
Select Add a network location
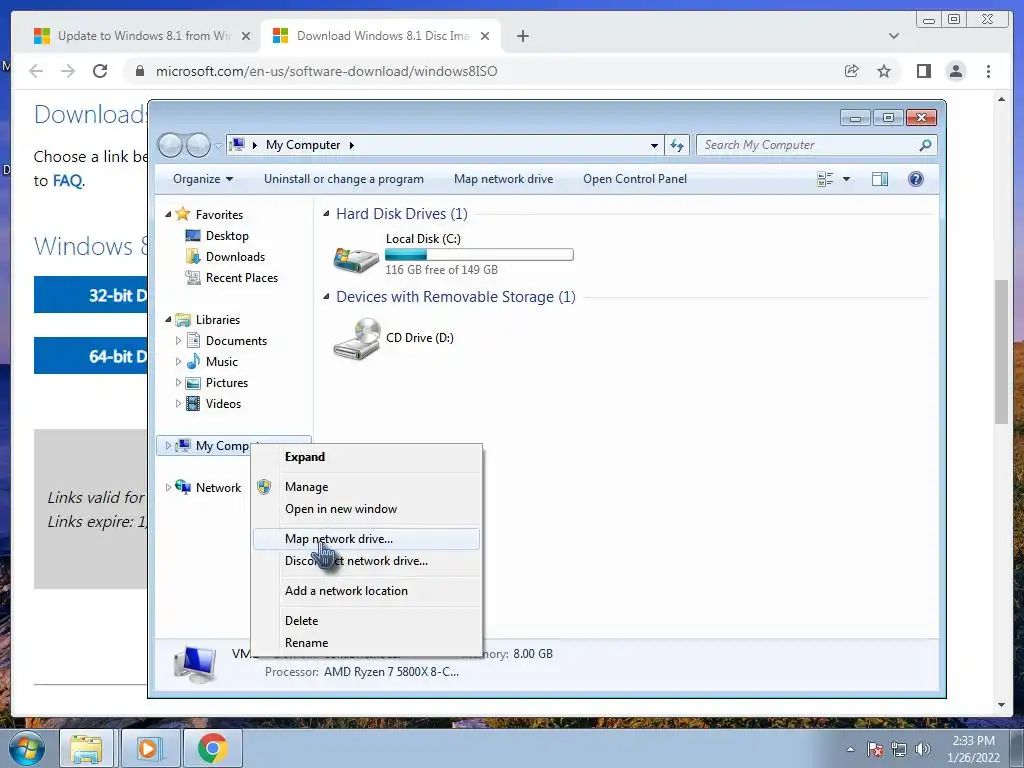366,590
